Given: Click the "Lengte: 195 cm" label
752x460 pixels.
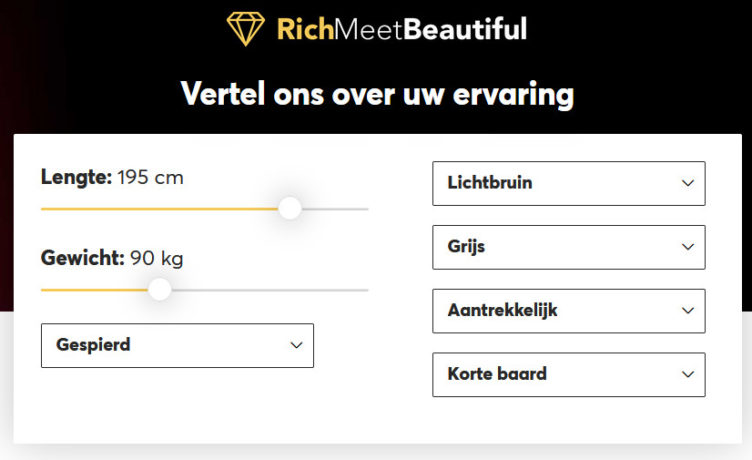Looking at the screenshot, I should [x=112, y=178].
